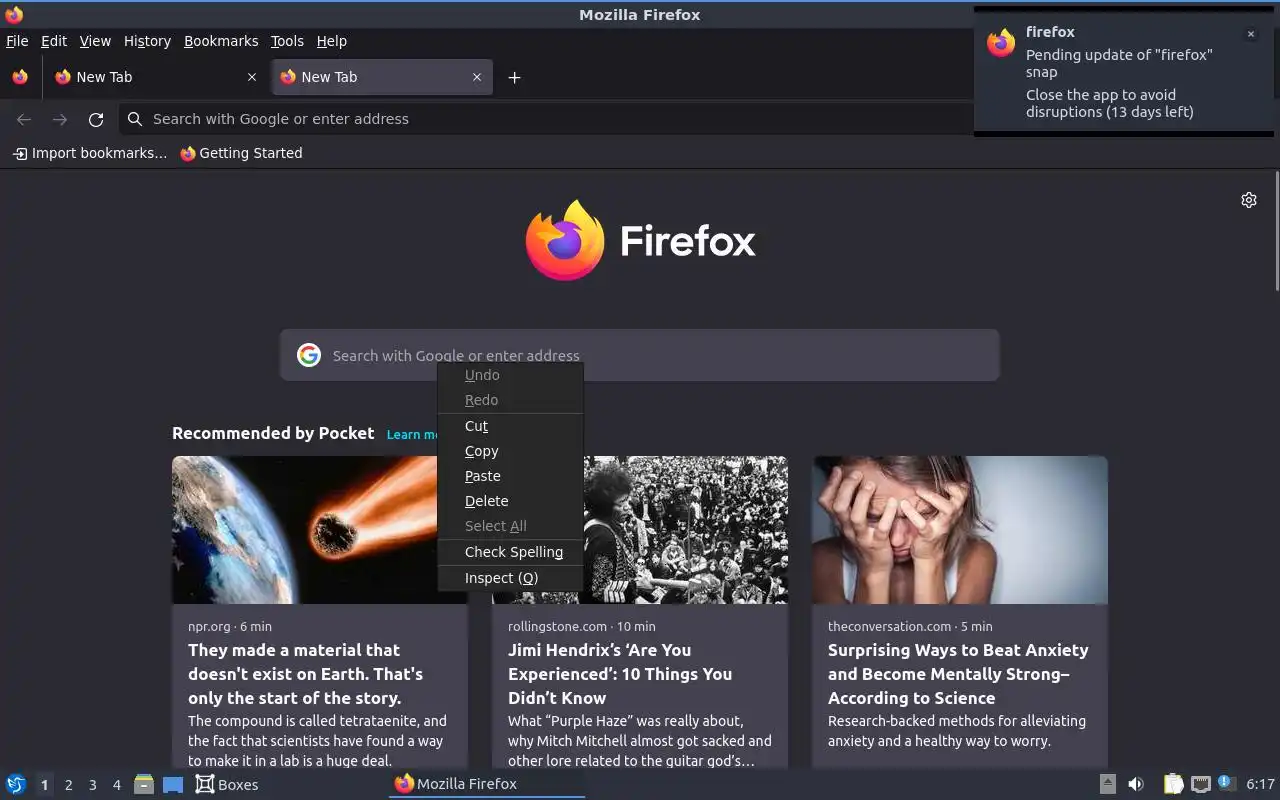Open the Beat Anxiety article headline
Viewport: 1280px width, 800px height.
tap(958, 674)
